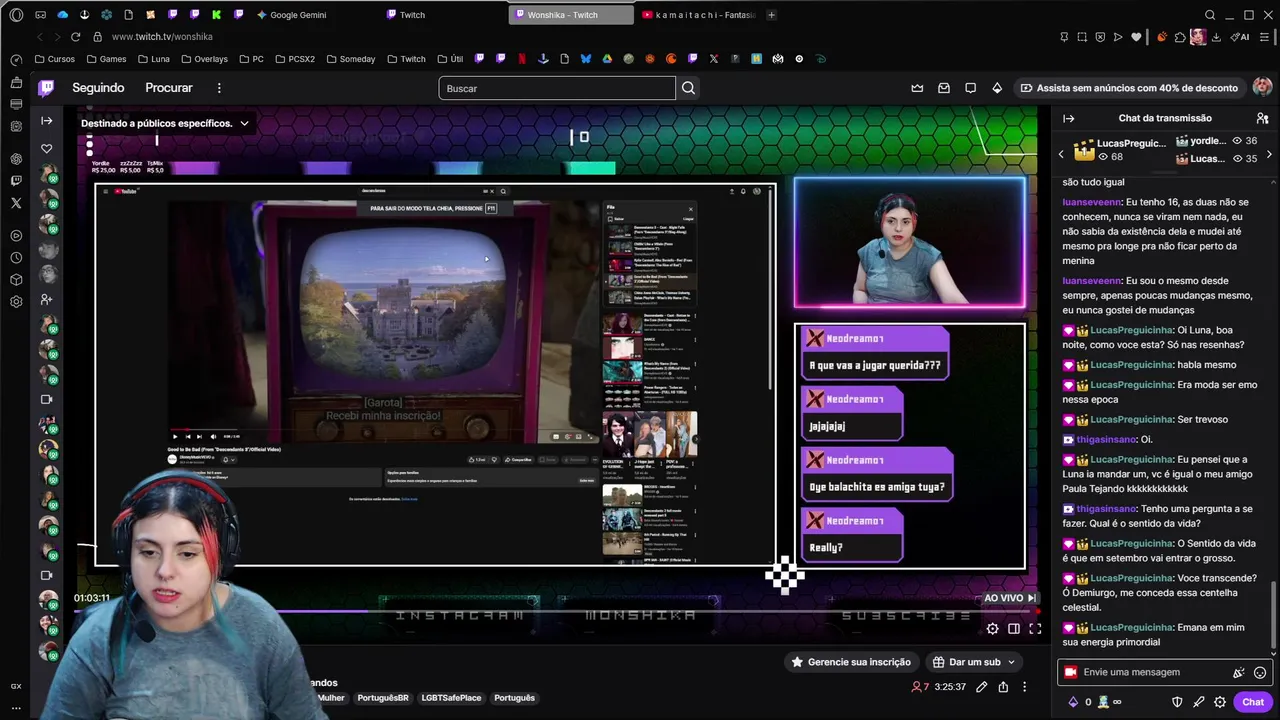1280x720 pixels.
Task: Reload the page using browser refresh icon
Action: click(x=75, y=37)
